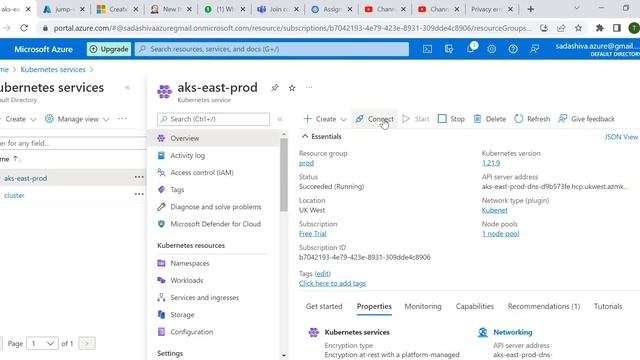Viewport: 640px width, 360px height.
Task: Open the Manage view dropdown
Action: [x=77, y=119]
